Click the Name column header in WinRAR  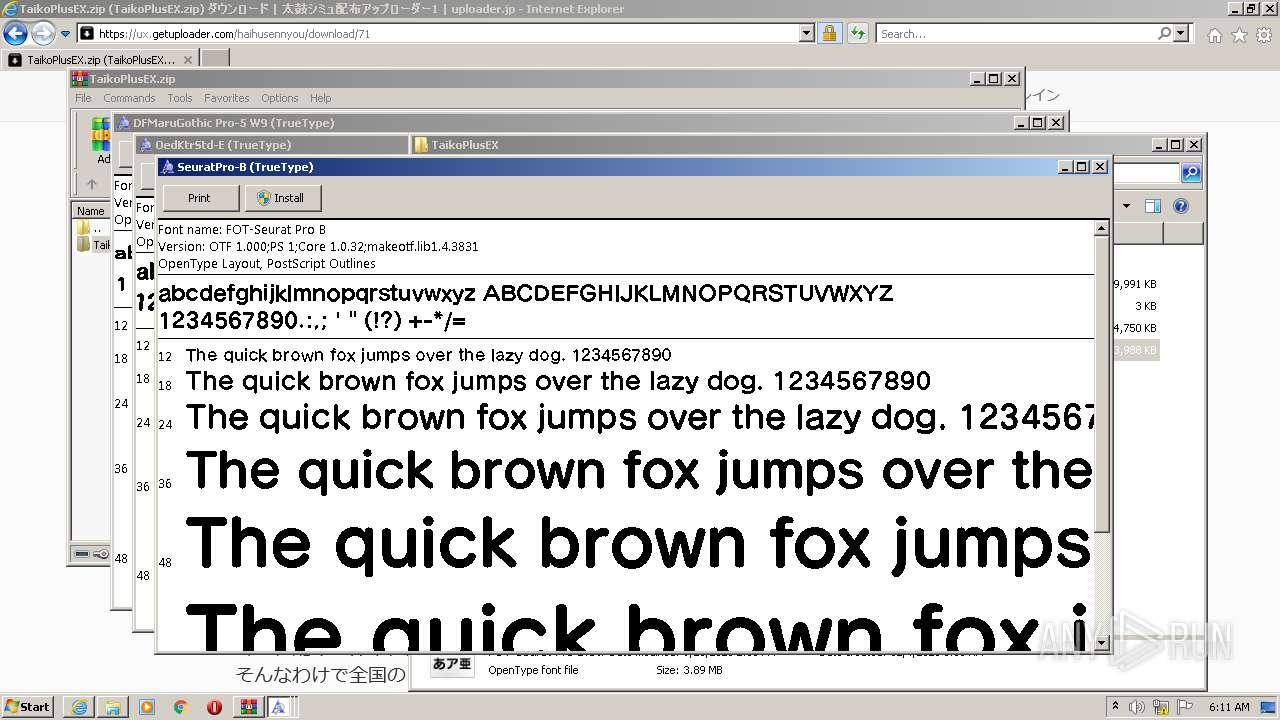pos(91,211)
